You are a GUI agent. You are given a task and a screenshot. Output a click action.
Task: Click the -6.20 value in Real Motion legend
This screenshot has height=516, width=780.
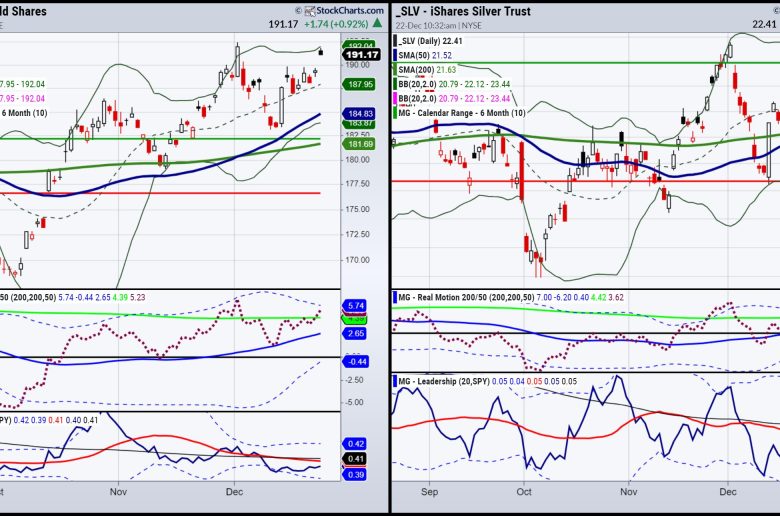tap(563, 298)
